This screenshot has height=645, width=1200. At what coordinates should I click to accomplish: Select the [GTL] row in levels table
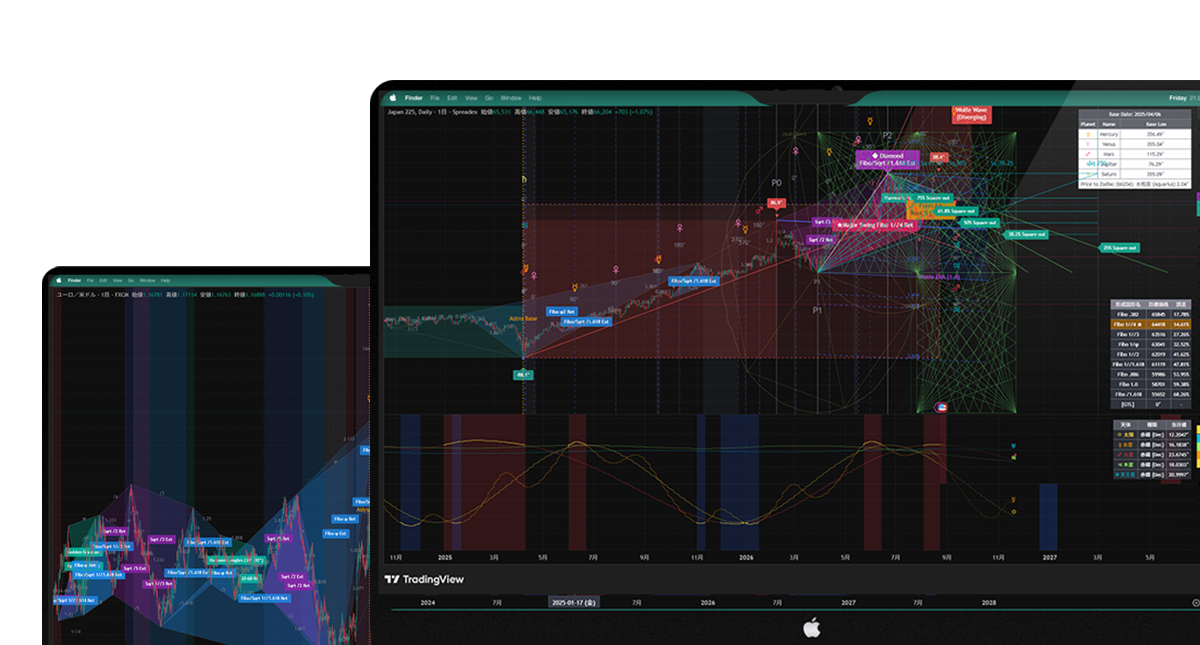[1150, 404]
